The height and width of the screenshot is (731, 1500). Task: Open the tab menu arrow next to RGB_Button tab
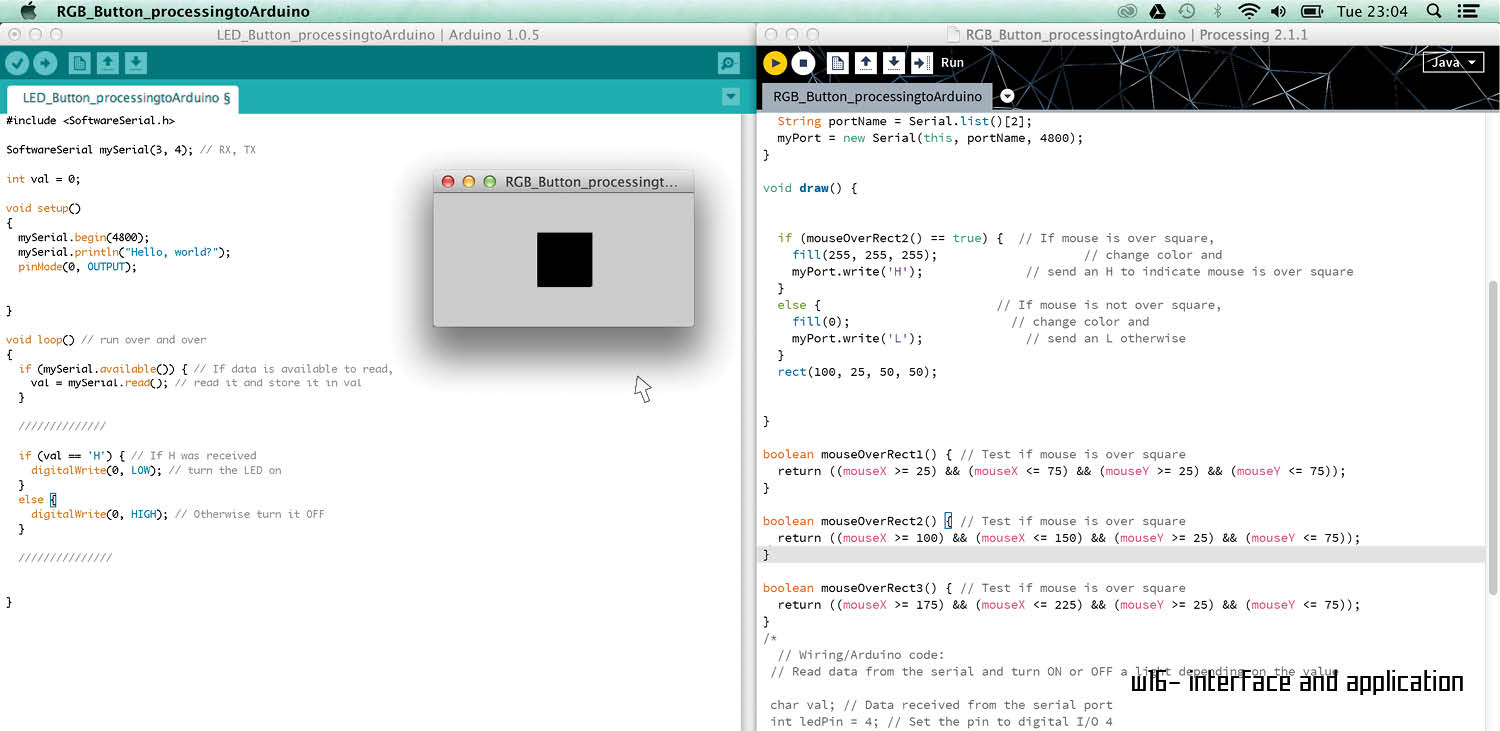[1007, 97]
